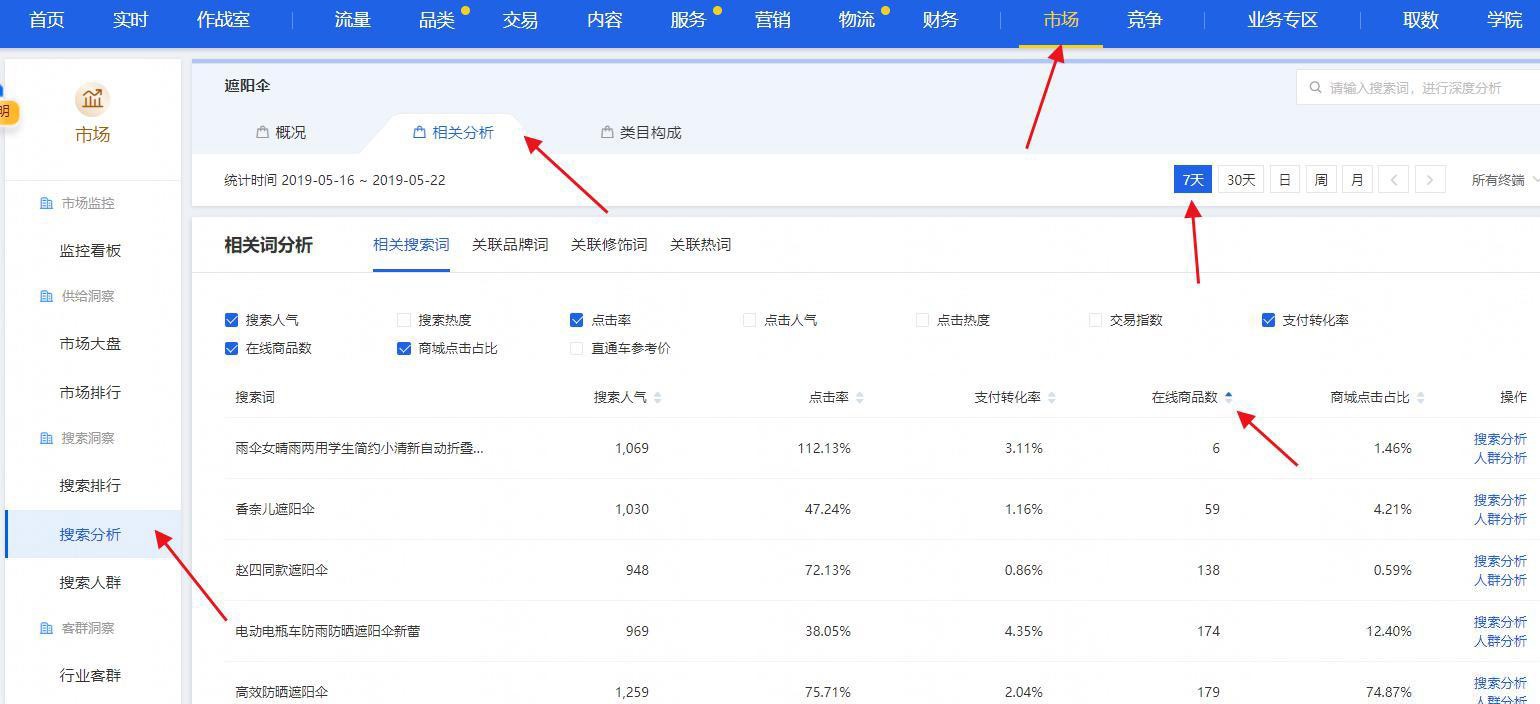This screenshot has width=1540, height=704.
Task: Uncheck the 点击率 checkbox
Action: pos(577,320)
